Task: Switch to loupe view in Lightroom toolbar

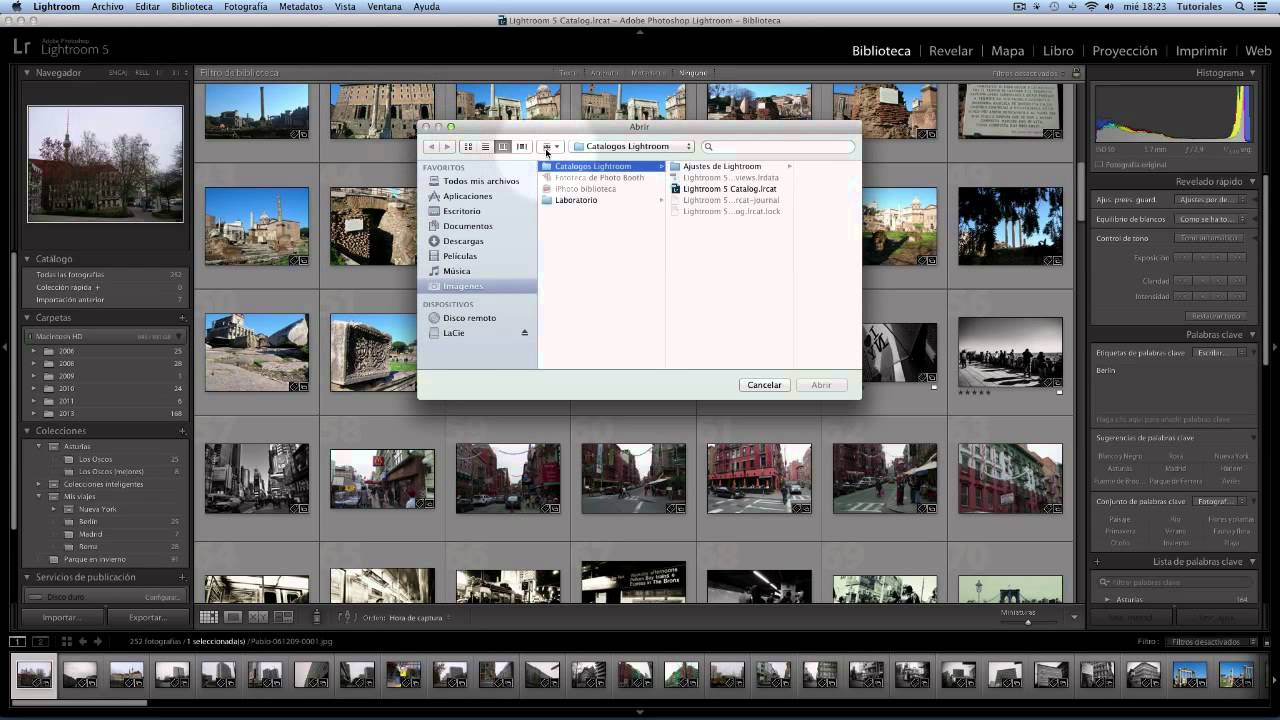Action: tap(233, 617)
